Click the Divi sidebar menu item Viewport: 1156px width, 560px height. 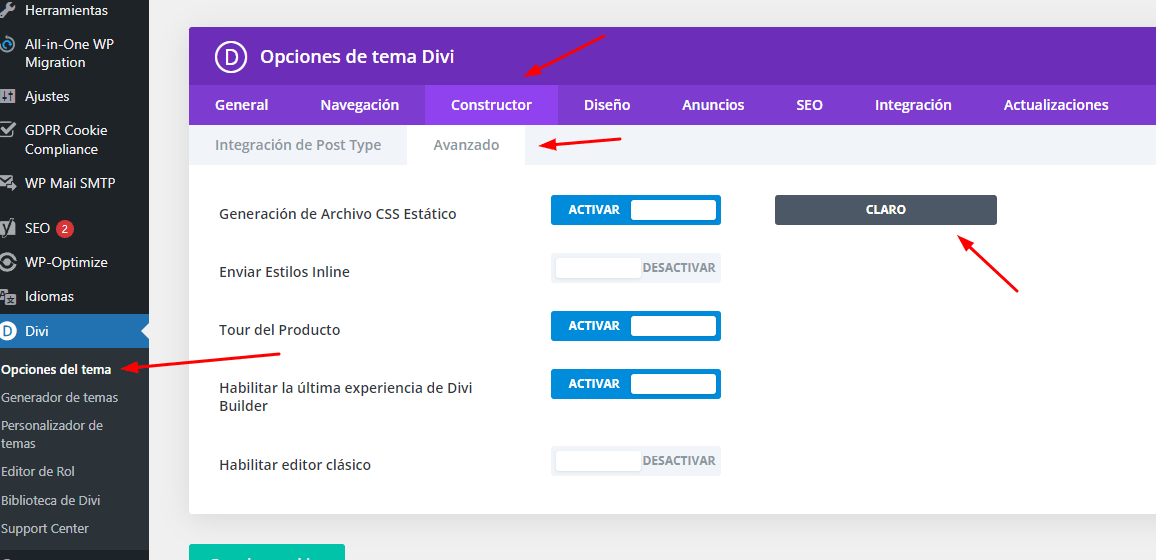pyautogui.click(x=74, y=331)
